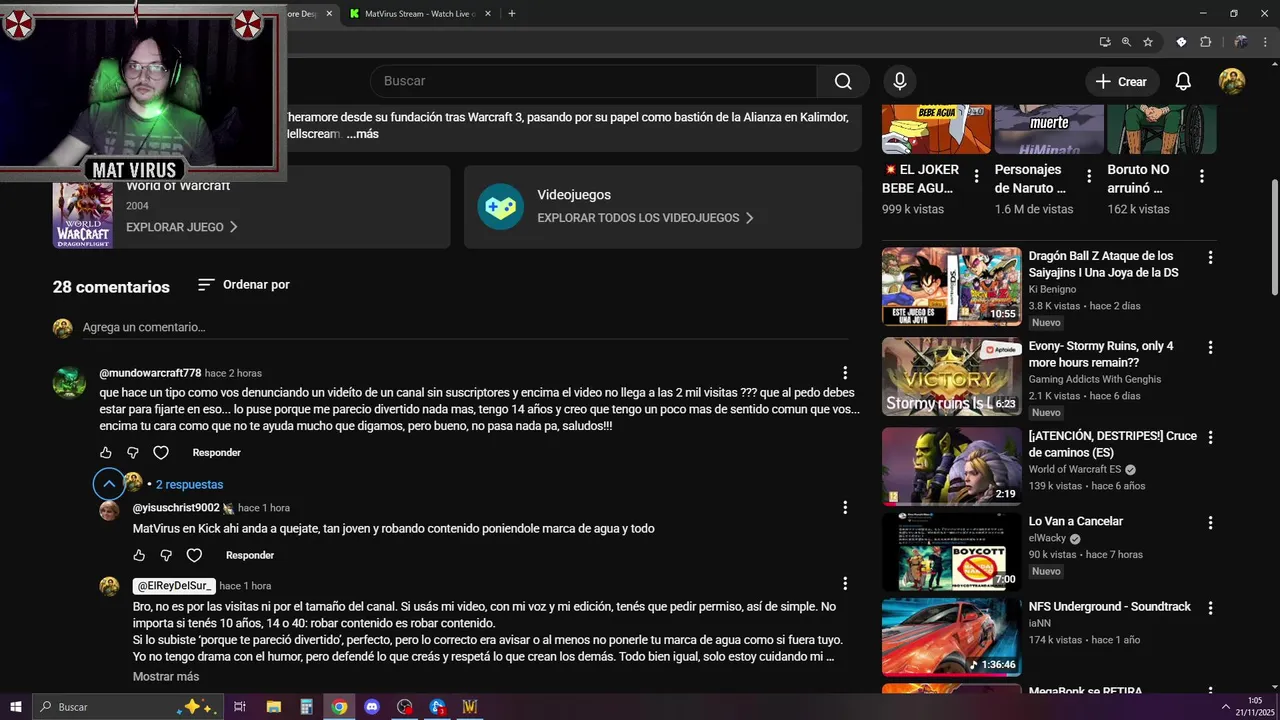Open options menu for @ElReyDelSur_ reply
The height and width of the screenshot is (720, 1280).
pos(845,584)
